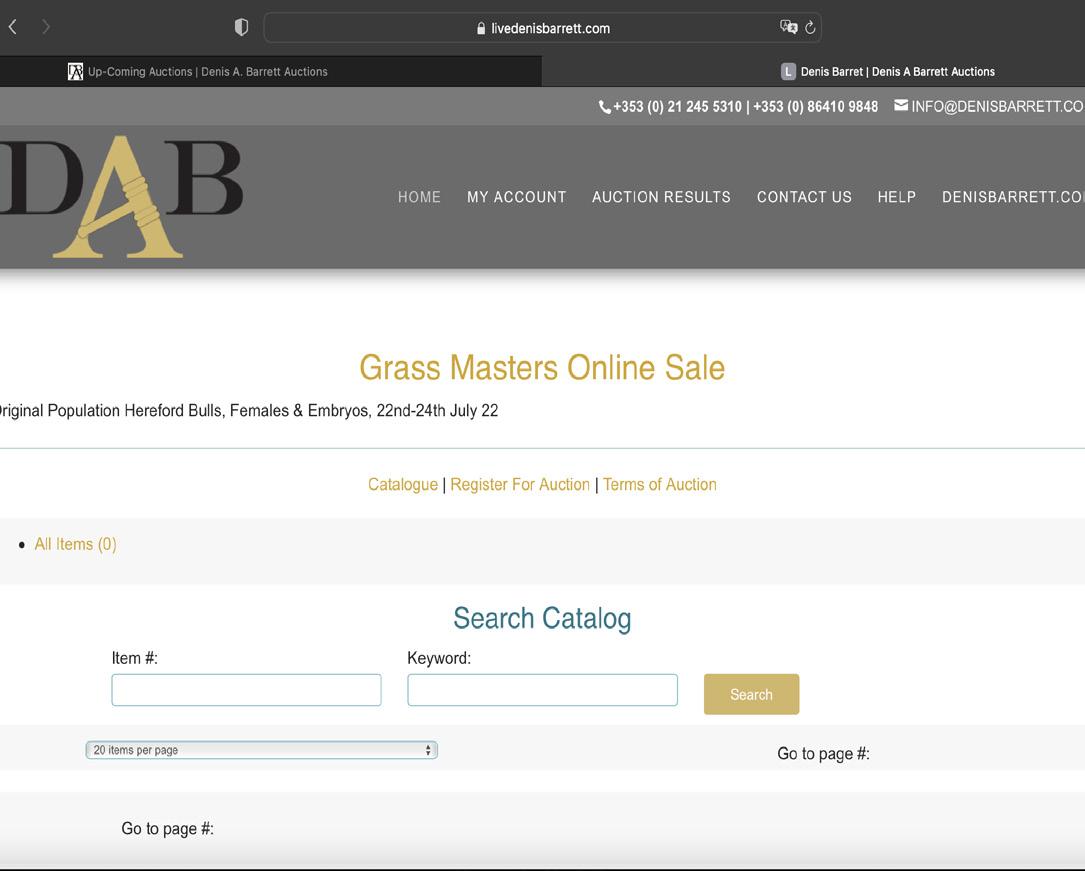The image size is (1085, 871).
Task: Click the Search Catalog heading
Action: pos(542,618)
